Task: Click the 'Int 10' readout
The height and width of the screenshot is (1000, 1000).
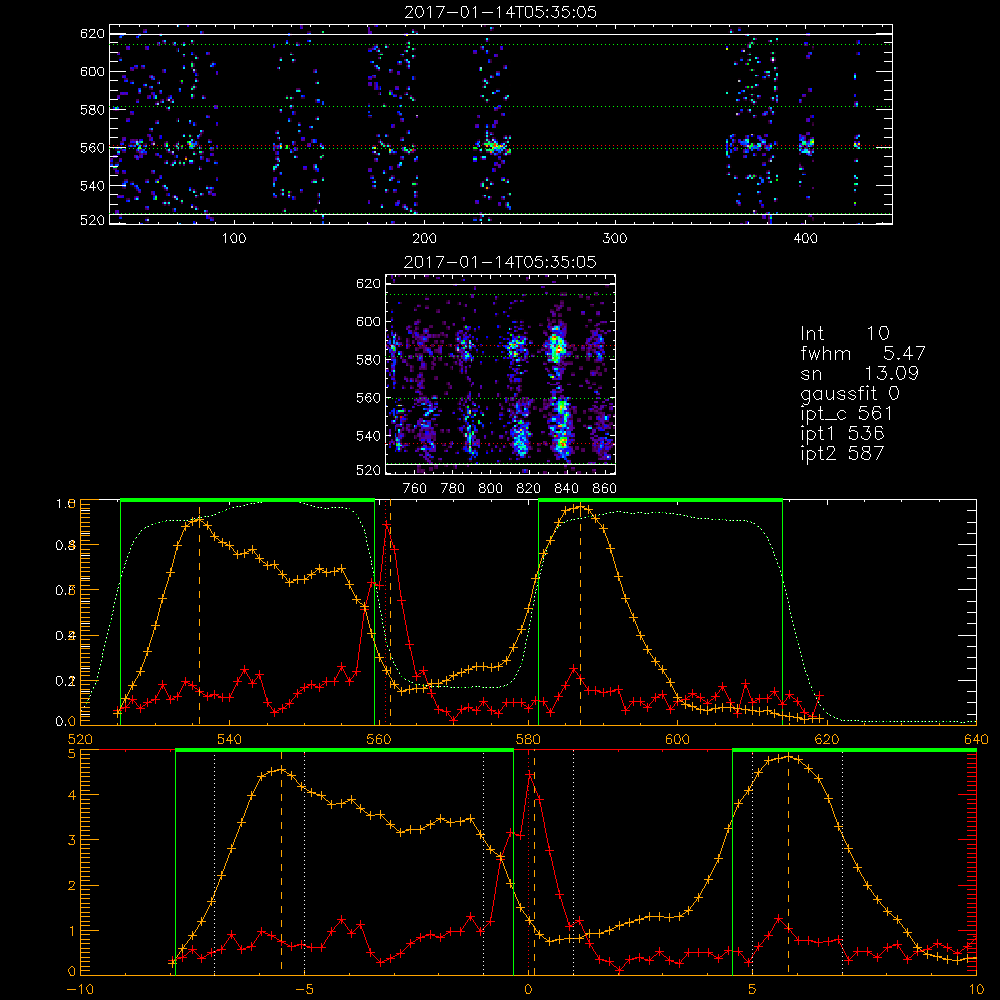Action: point(845,334)
